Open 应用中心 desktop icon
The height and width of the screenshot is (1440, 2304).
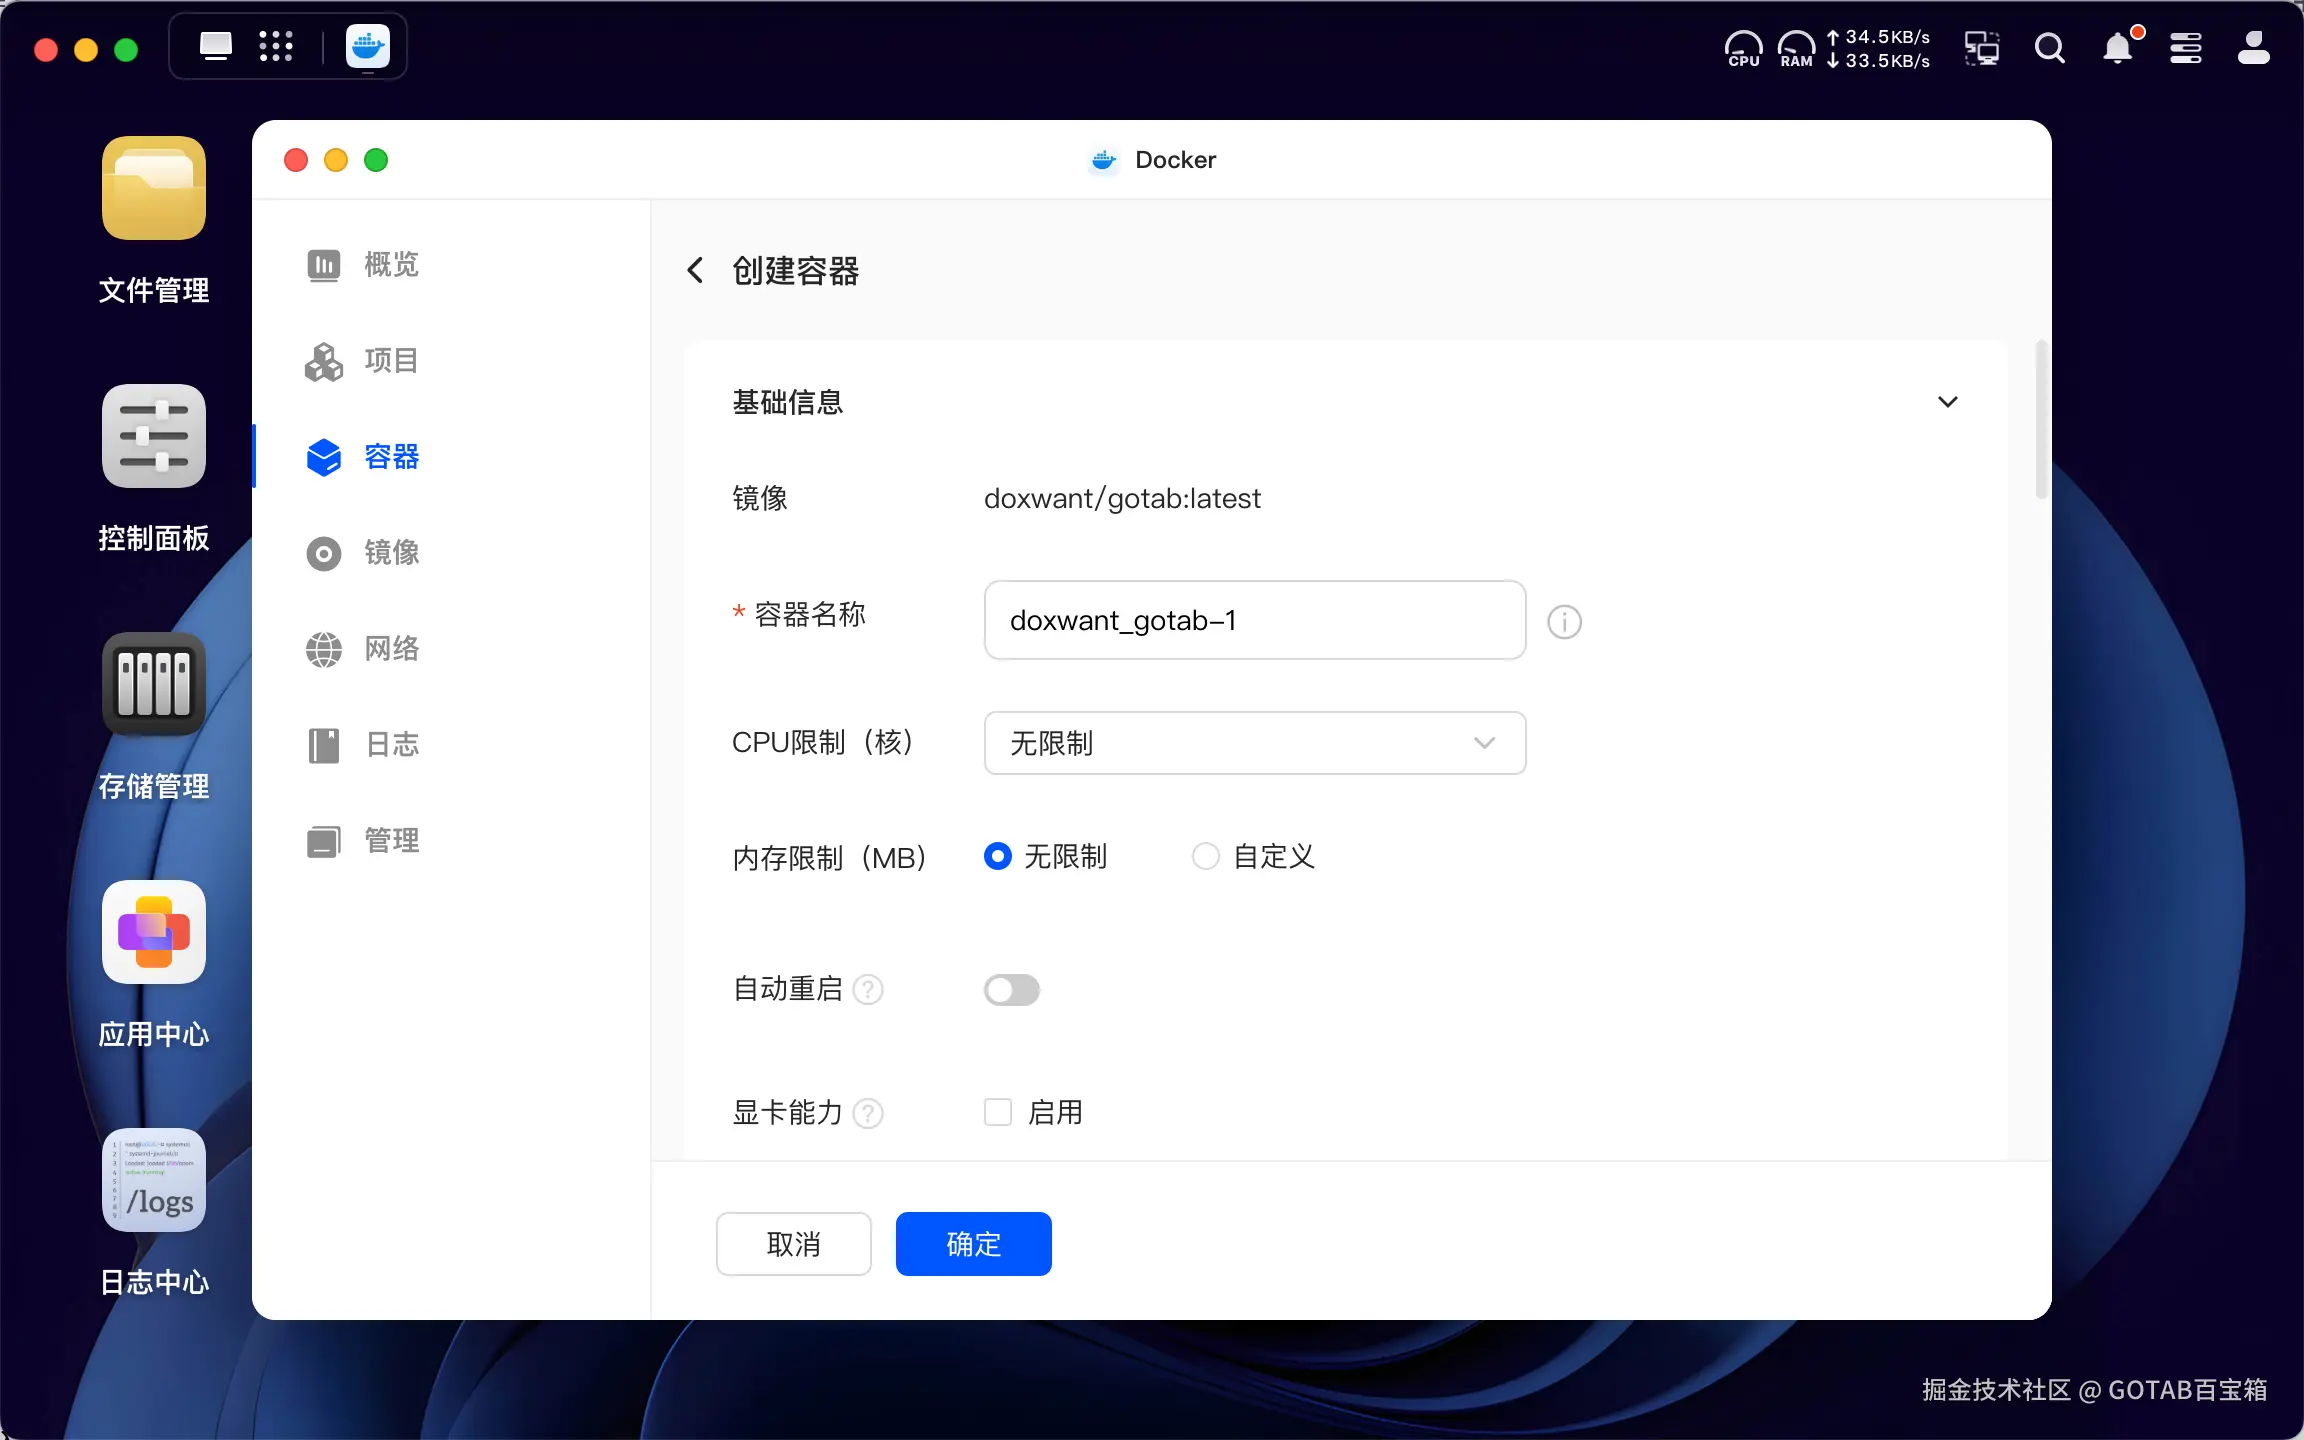click(154, 934)
